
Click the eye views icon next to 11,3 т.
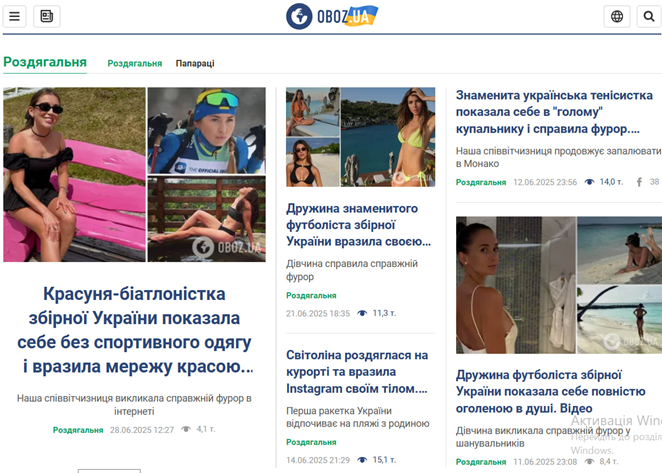(x=362, y=313)
